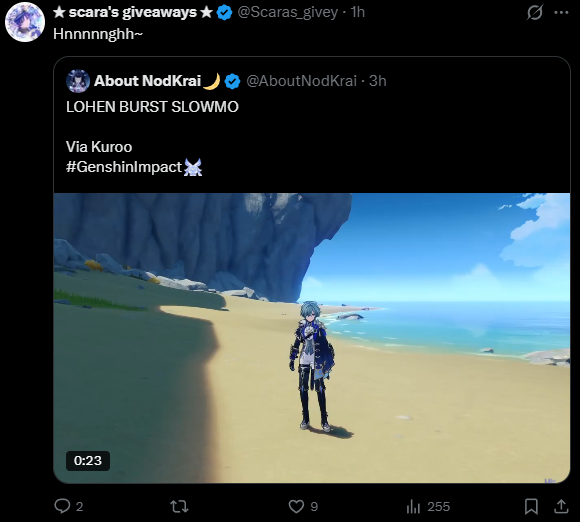Bookmark this post
This screenshot has width=580, height=522.
point(531,506)
